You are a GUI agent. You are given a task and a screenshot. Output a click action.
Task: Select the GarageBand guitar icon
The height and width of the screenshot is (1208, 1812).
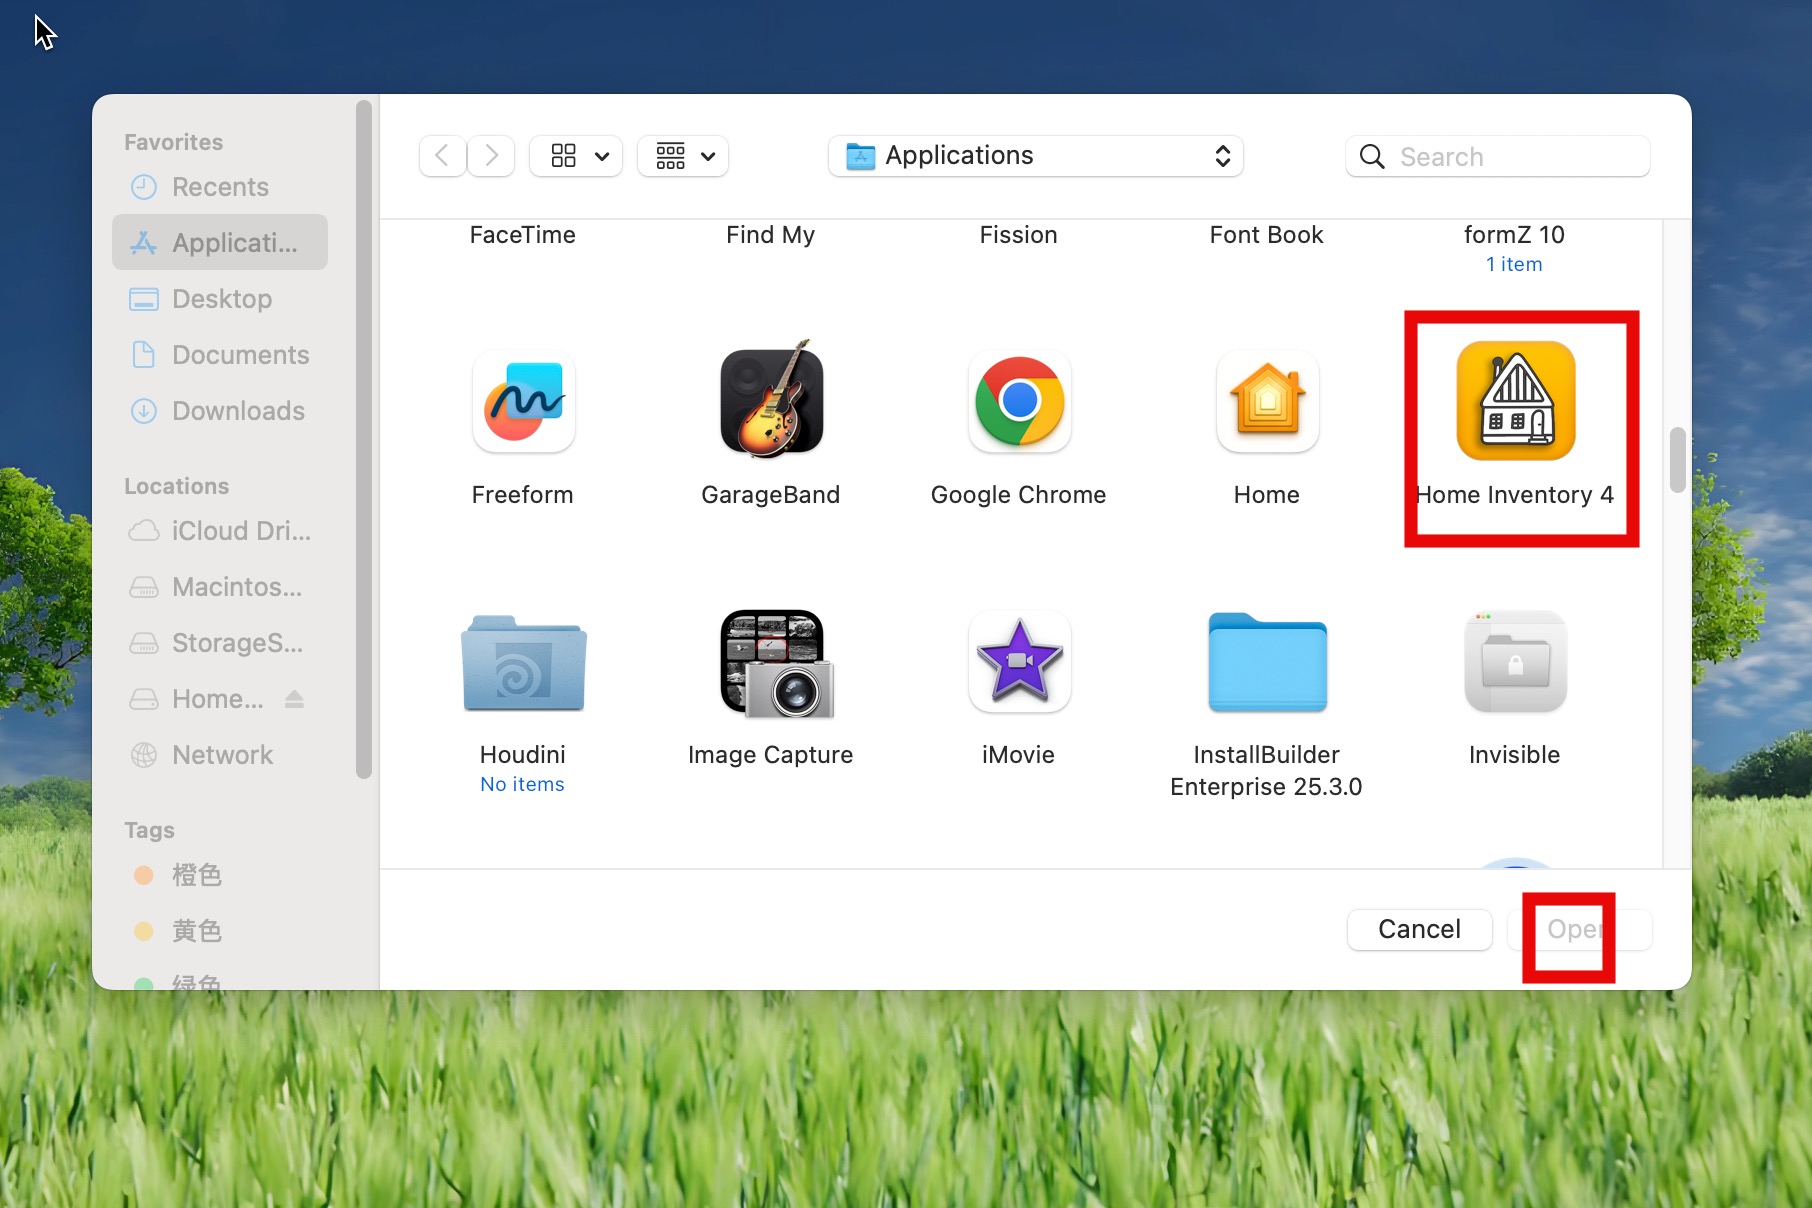(771, 402)
